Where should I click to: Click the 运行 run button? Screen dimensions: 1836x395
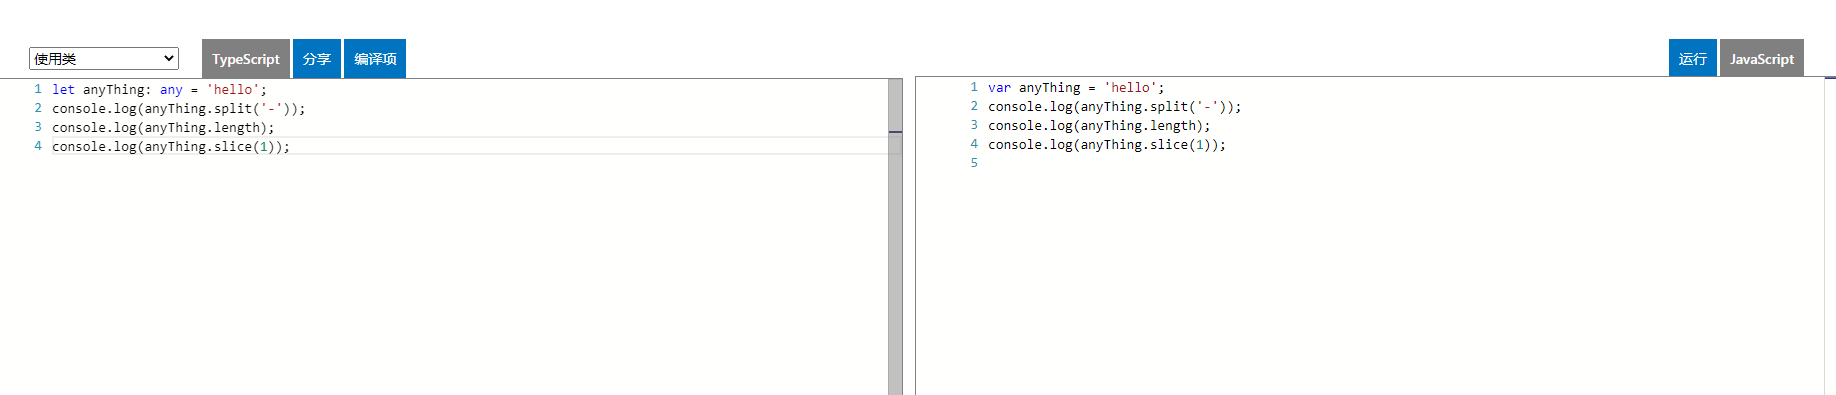pyautogui.click(x=1693, y=59)
